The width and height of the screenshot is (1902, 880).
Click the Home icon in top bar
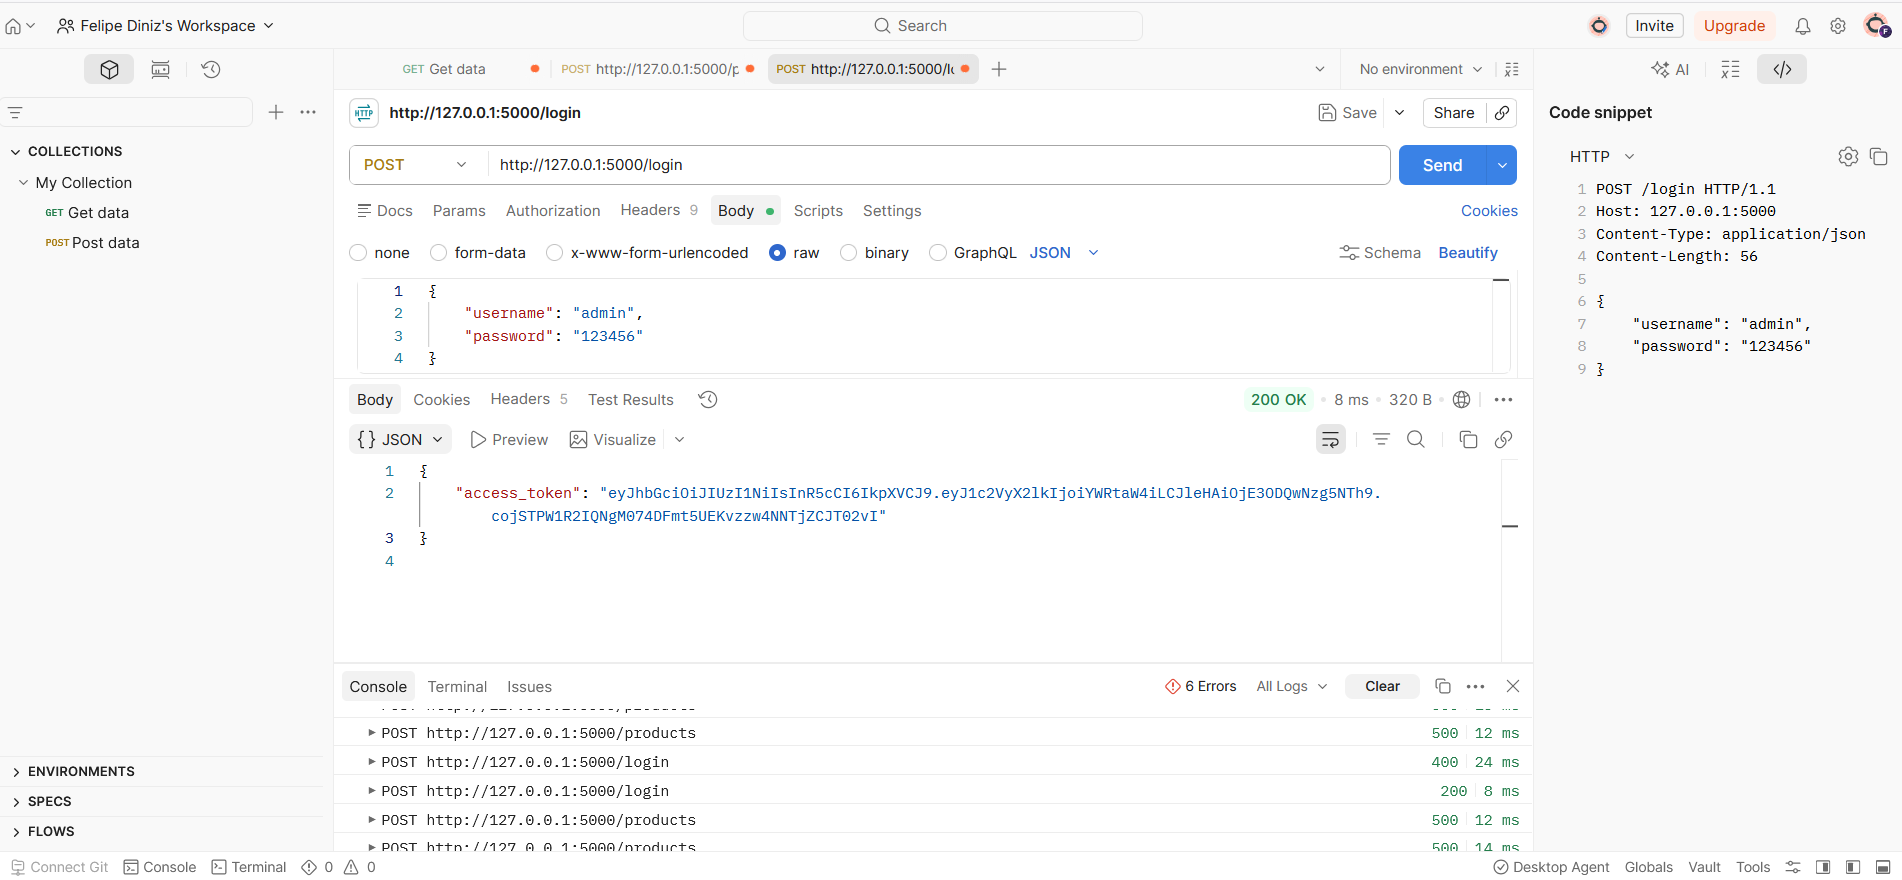(x=13, y=26)
